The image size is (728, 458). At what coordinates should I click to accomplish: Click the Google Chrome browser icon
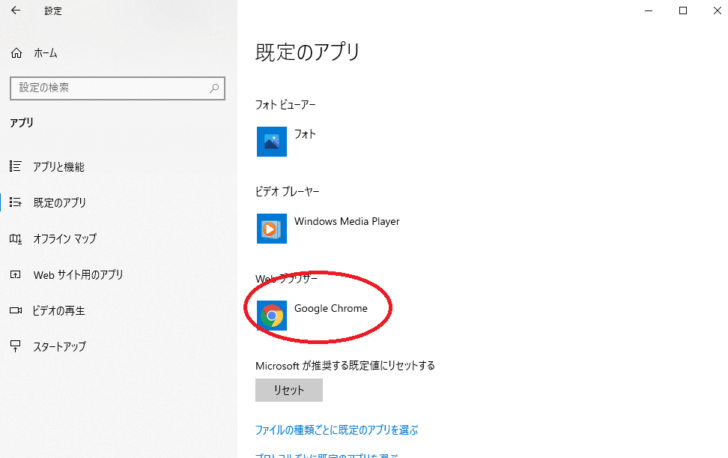click(x=272, y=315)
